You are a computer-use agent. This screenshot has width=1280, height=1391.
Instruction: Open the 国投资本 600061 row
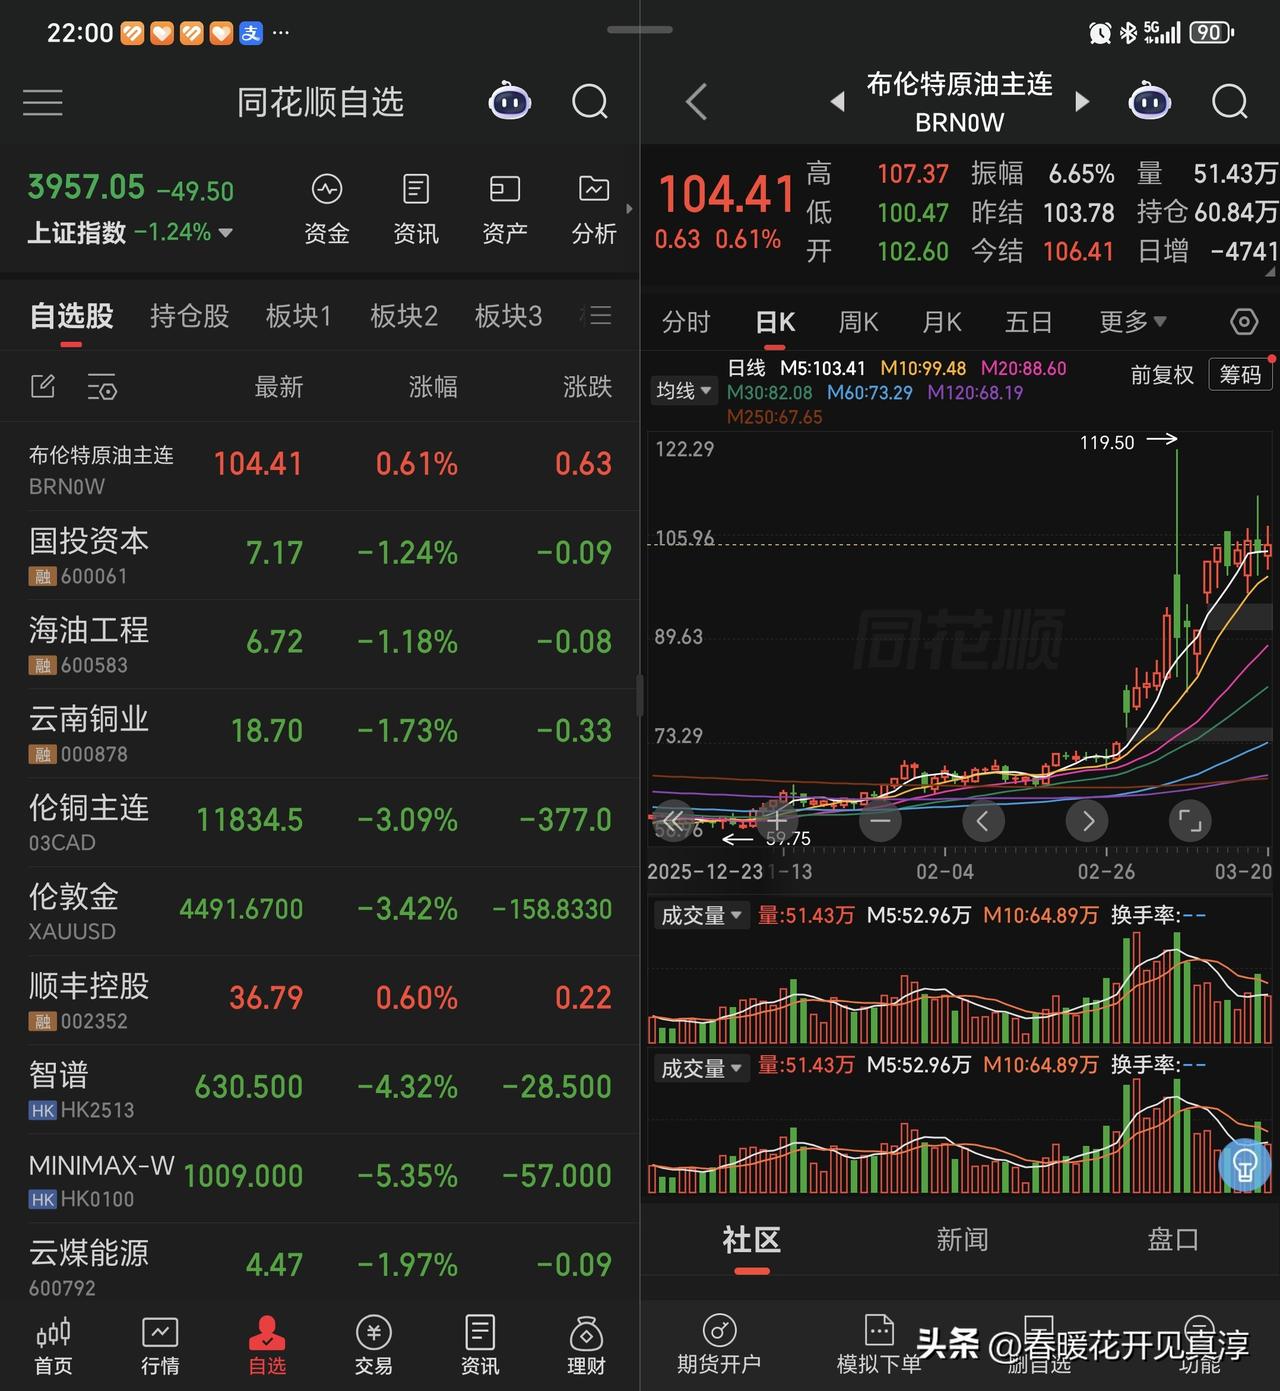pos(320,555)
